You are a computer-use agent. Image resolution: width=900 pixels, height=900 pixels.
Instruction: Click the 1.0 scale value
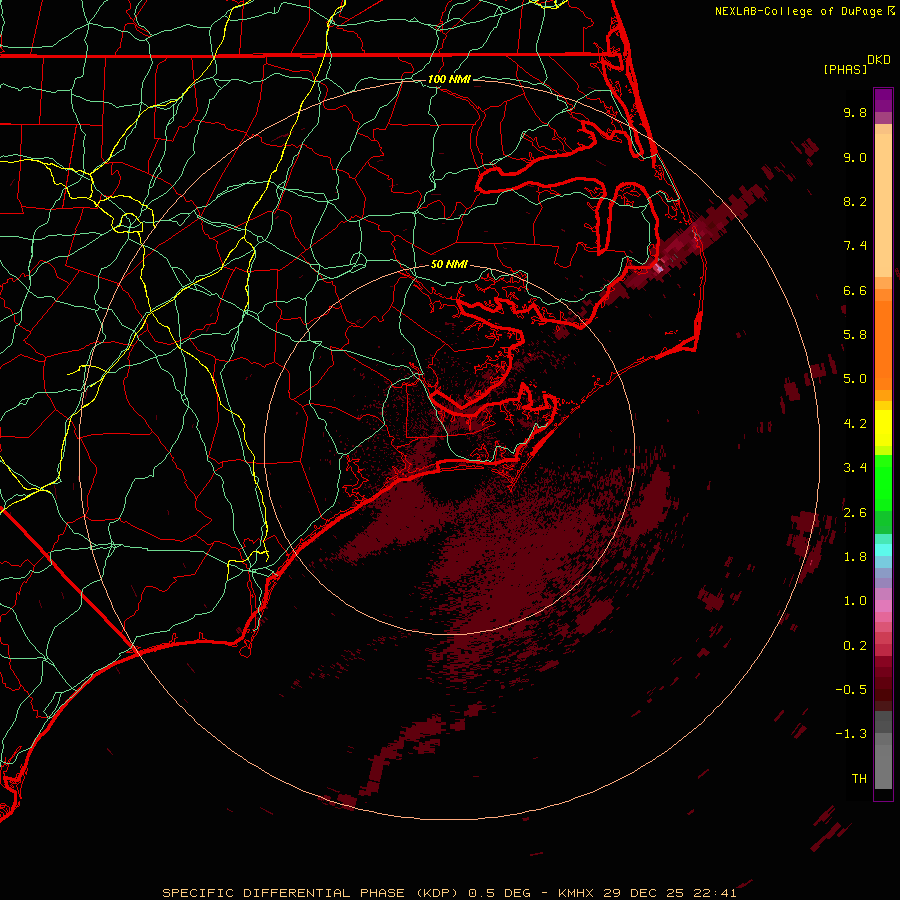[x=855, y=601]
